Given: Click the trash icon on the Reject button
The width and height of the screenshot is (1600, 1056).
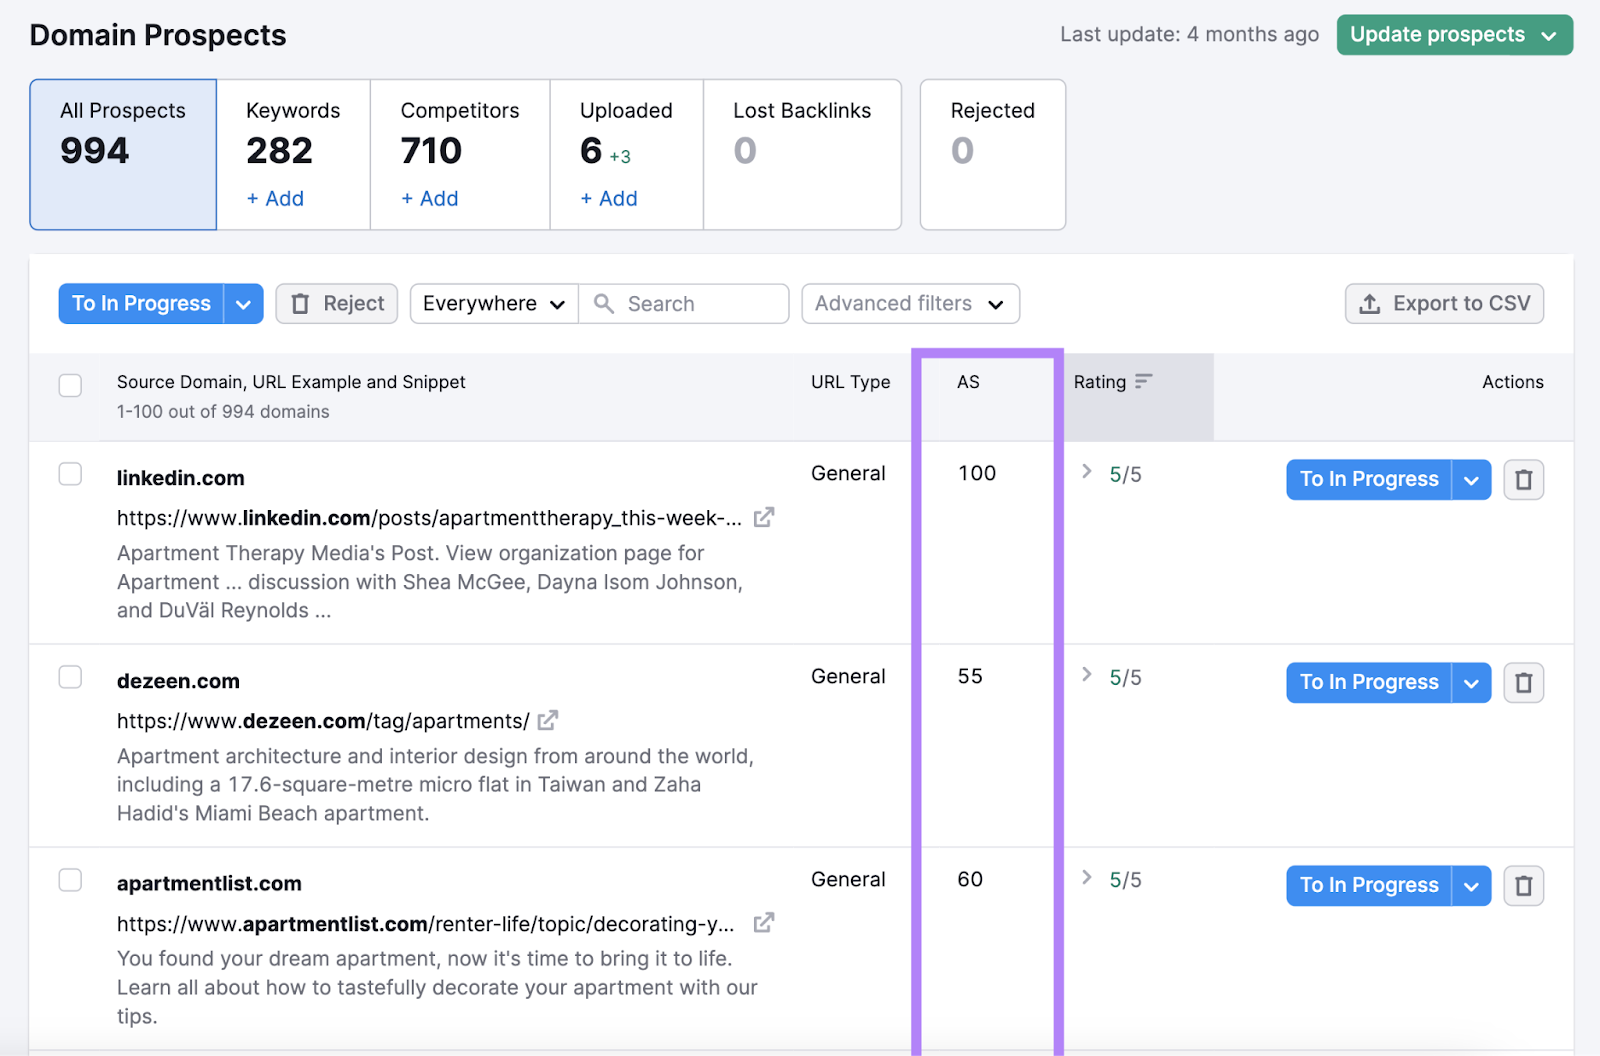Looking at the screenshot, I should point(301,303).
